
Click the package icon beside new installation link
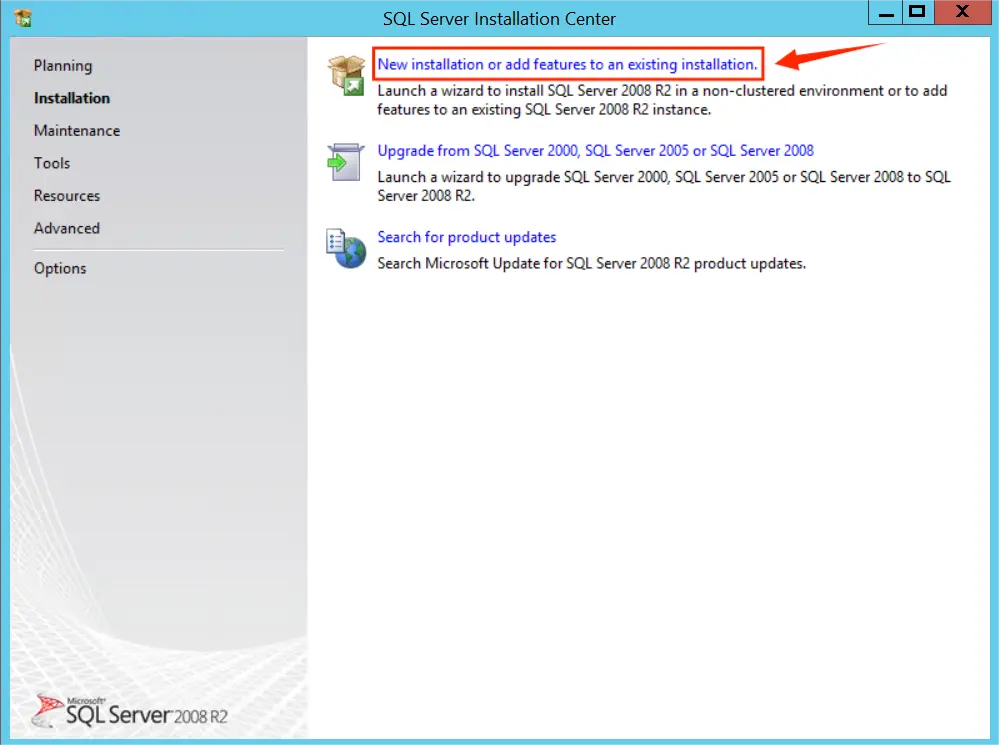345,75
